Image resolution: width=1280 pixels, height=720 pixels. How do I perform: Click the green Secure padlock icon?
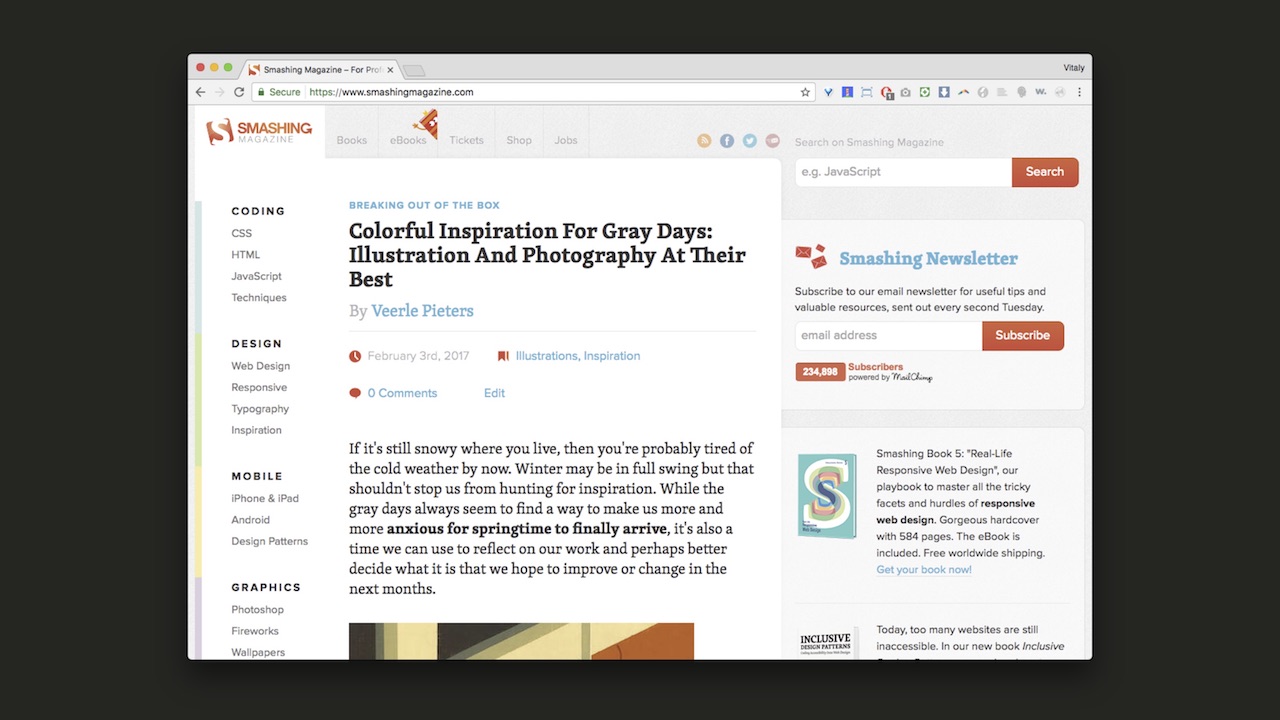point(261,92)
